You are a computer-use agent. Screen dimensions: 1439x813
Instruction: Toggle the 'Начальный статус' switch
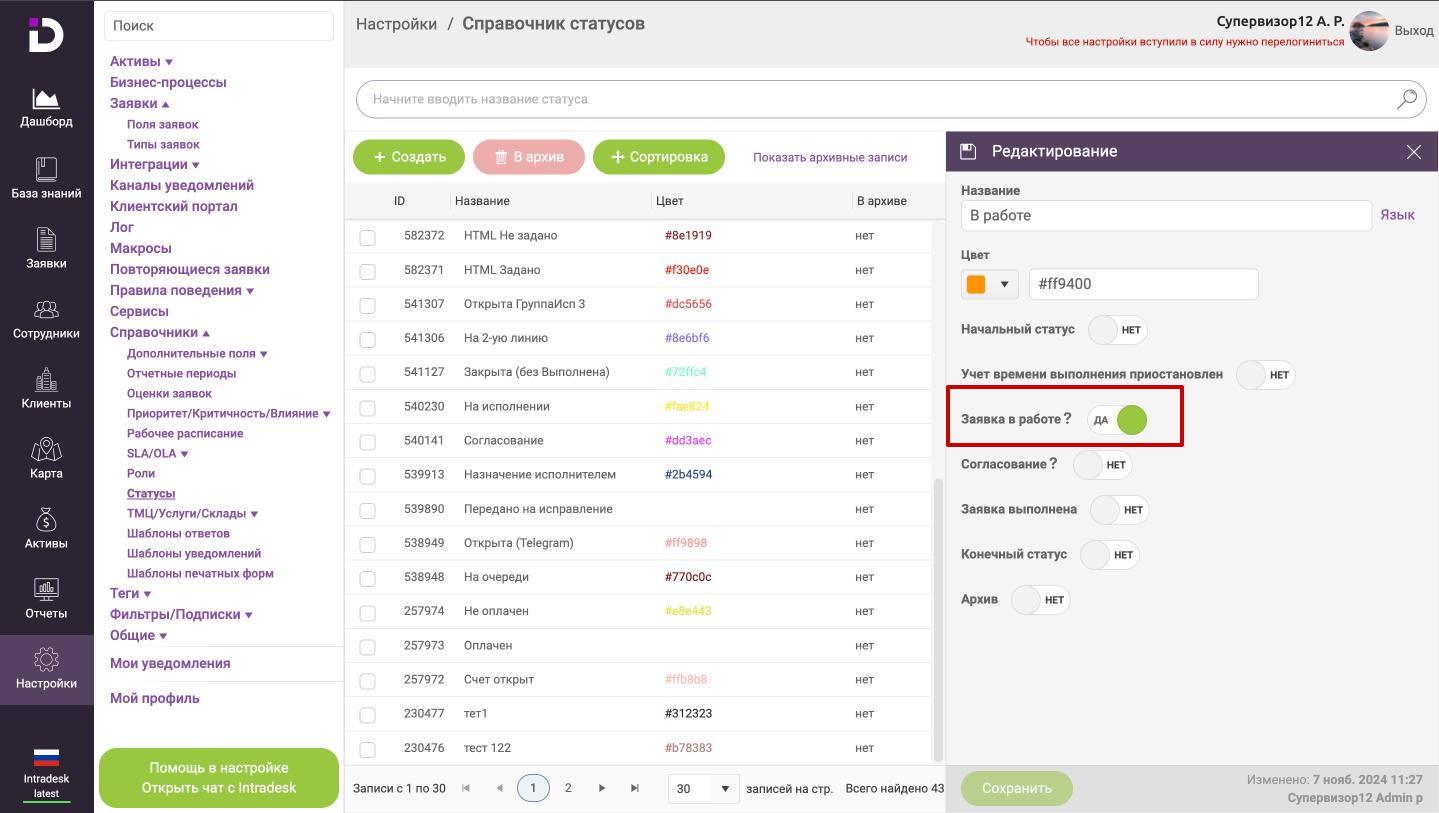coord(1117,329)
